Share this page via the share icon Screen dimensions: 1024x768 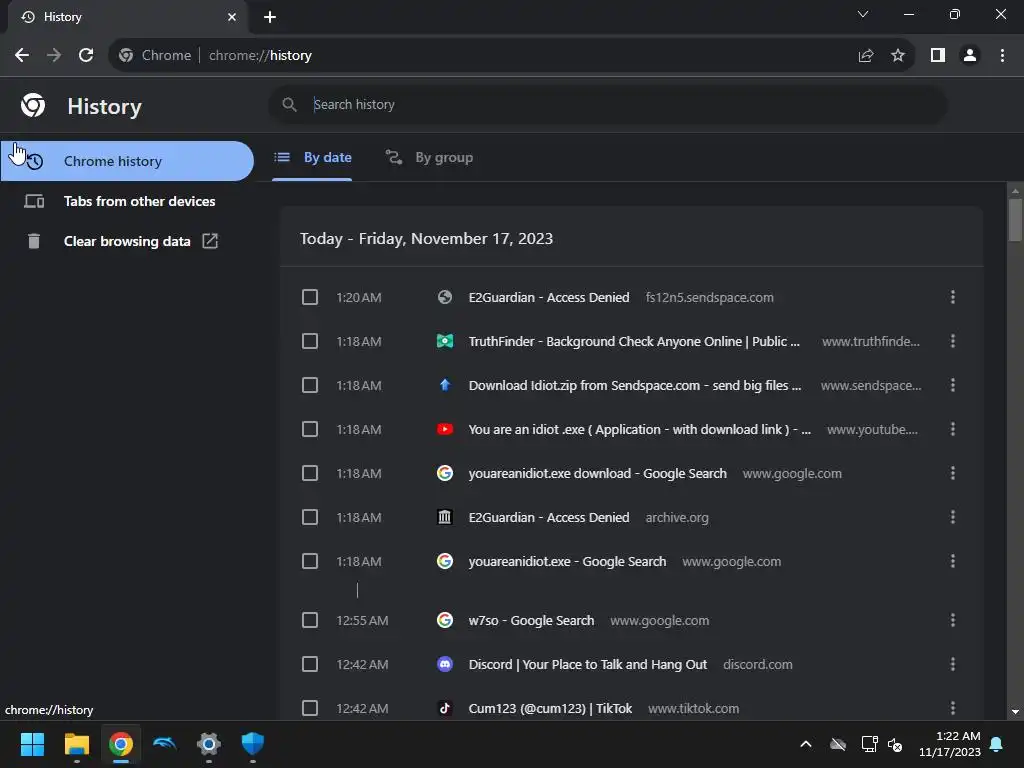(x=866, y=56)
